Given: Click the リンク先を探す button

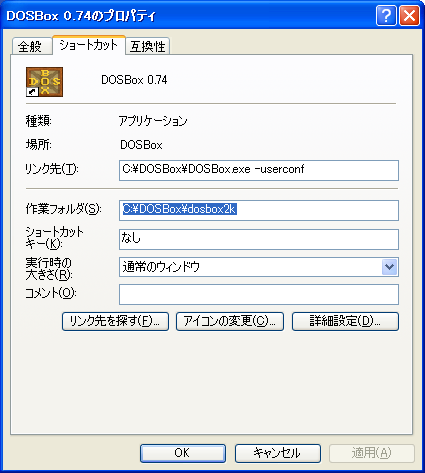Looking at the screenshot, I should pyautogui.click(x=115, y=321).
